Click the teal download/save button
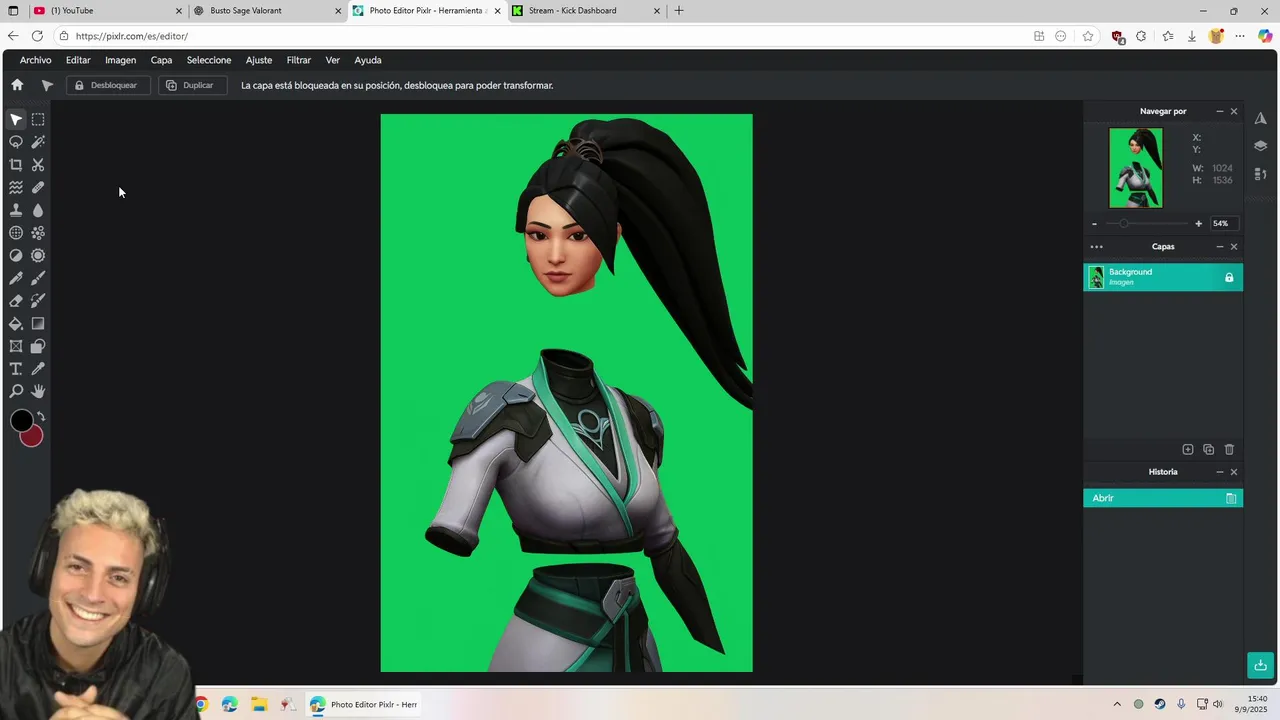 click(x=1260, y=666)
